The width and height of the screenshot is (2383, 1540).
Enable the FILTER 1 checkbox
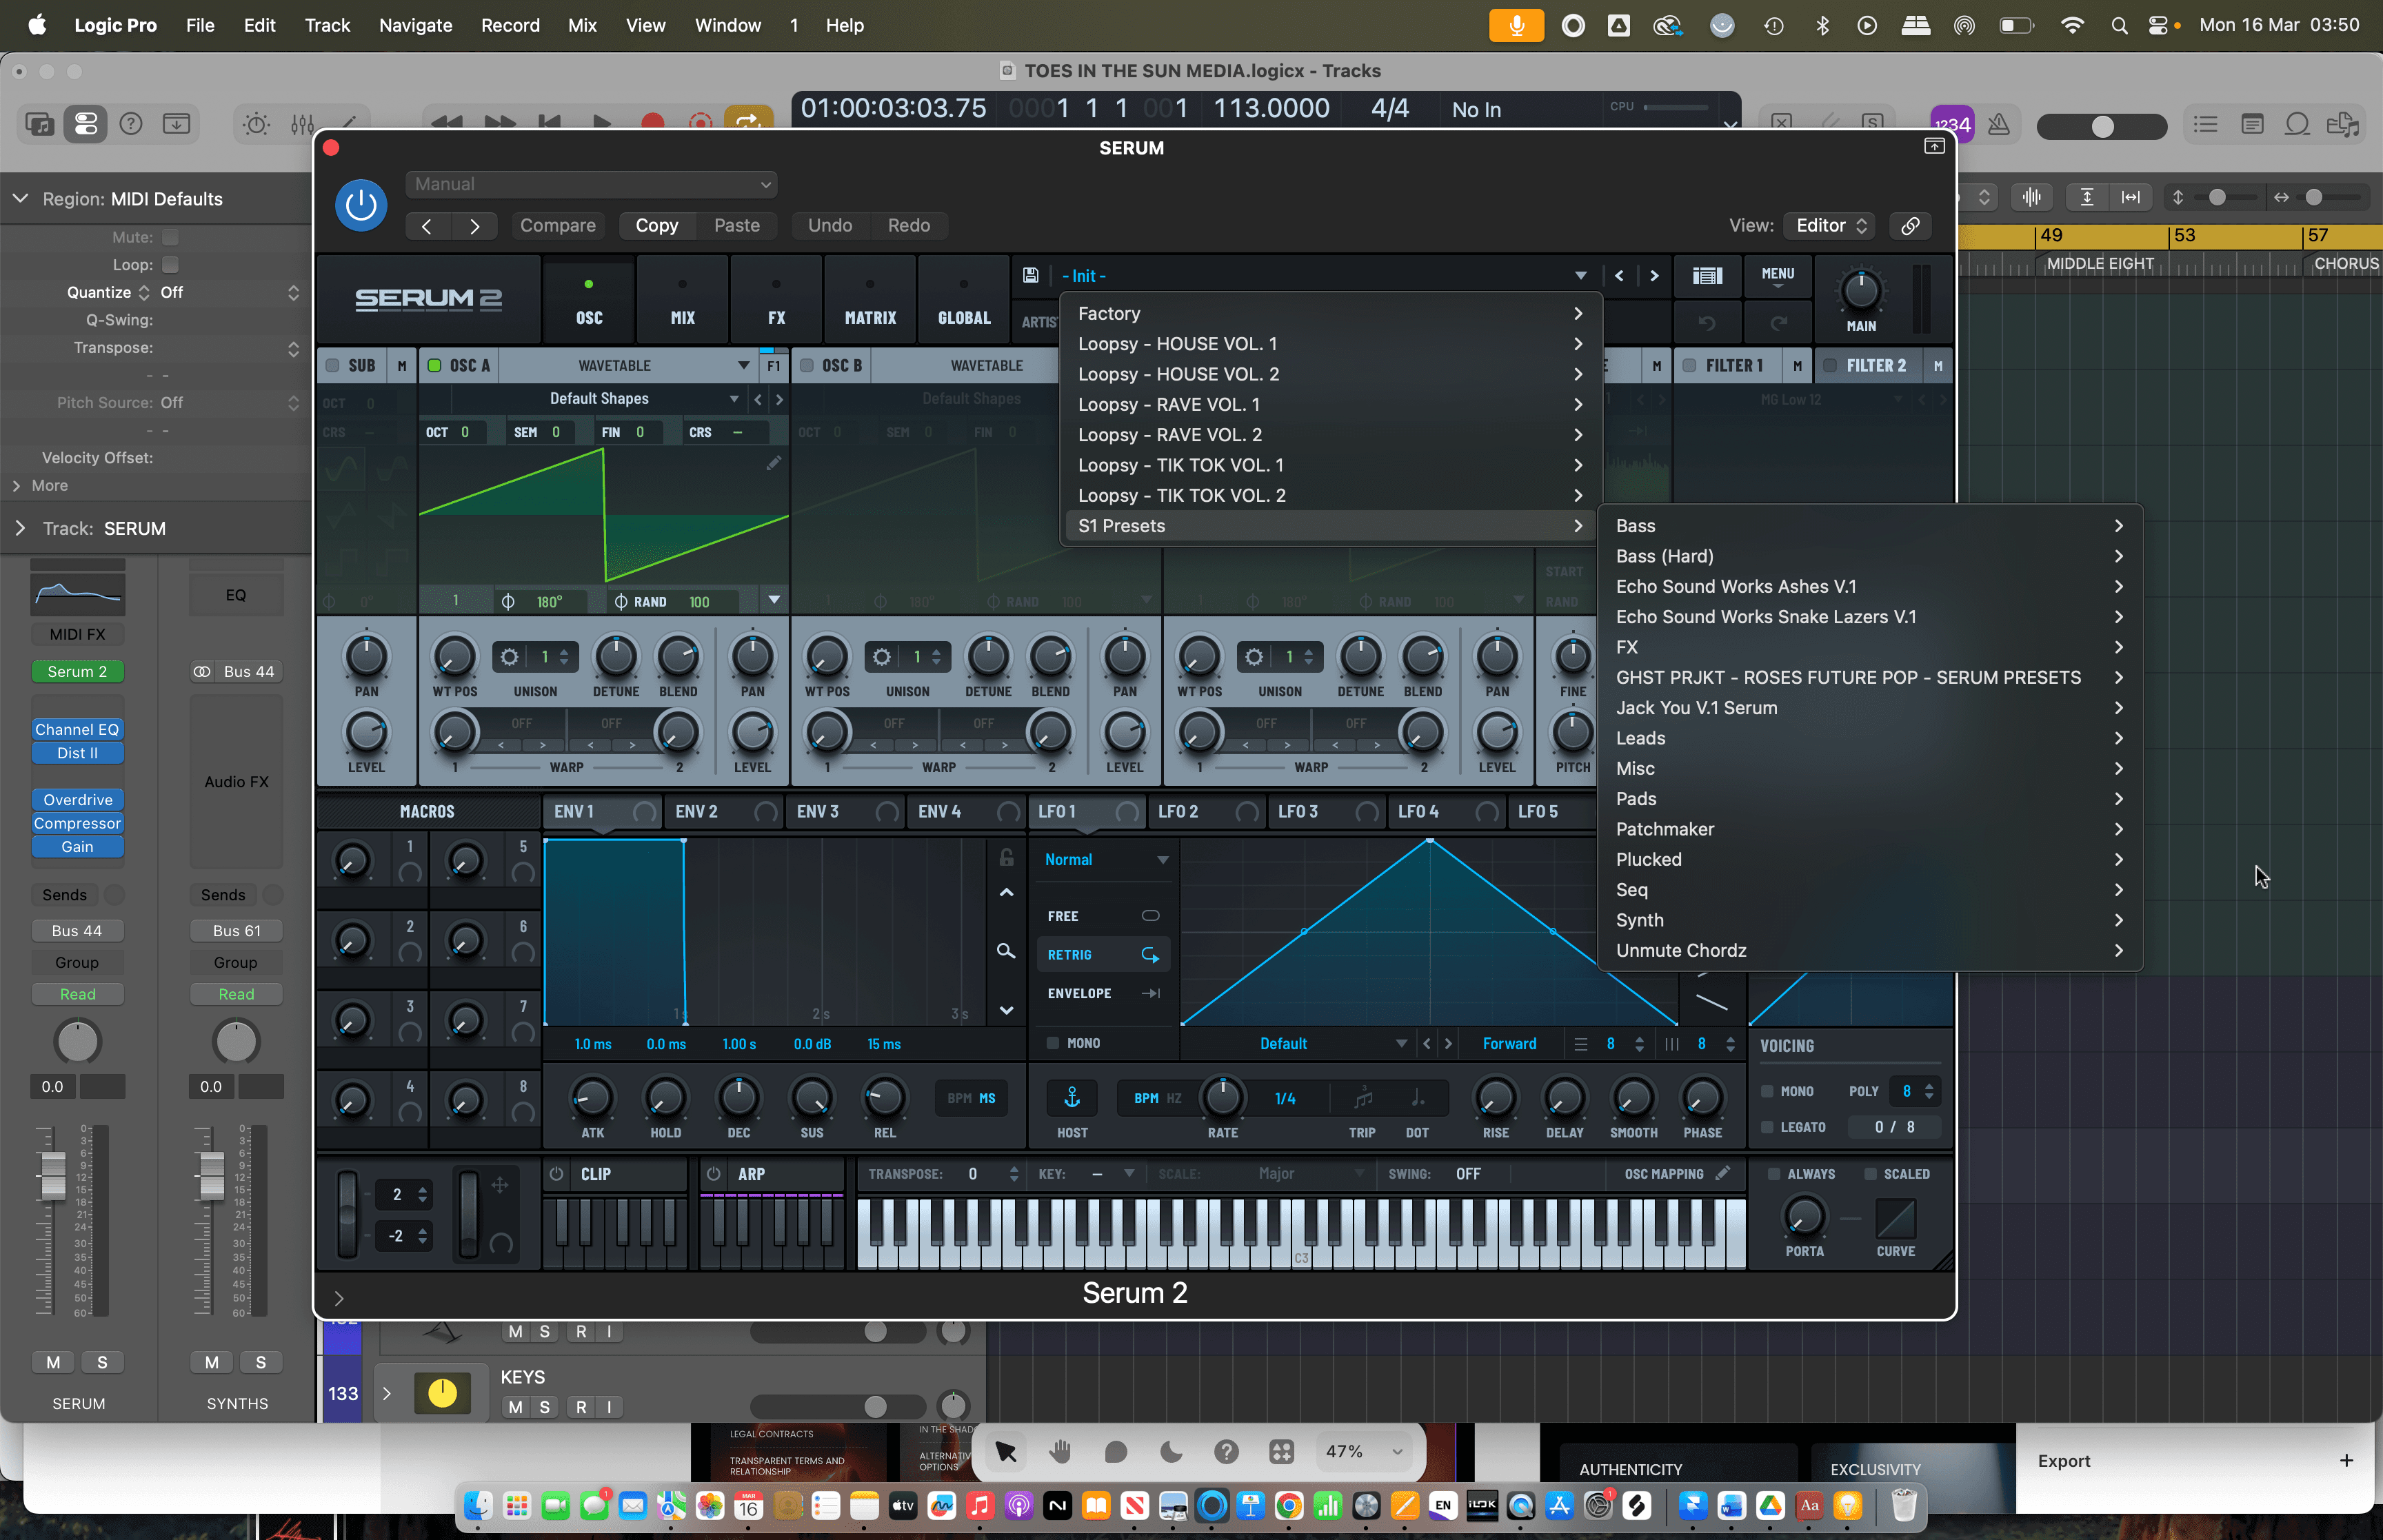pos(1689,366)
